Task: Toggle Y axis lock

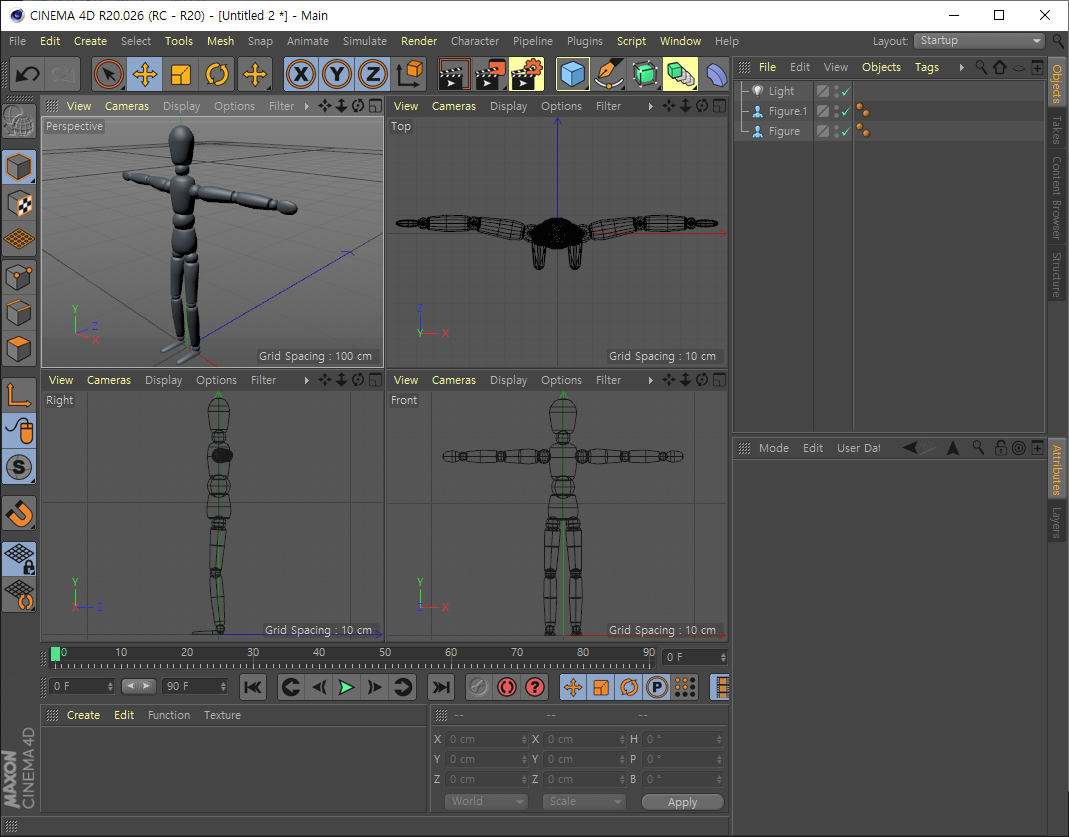Action: [x=337, y=74]
